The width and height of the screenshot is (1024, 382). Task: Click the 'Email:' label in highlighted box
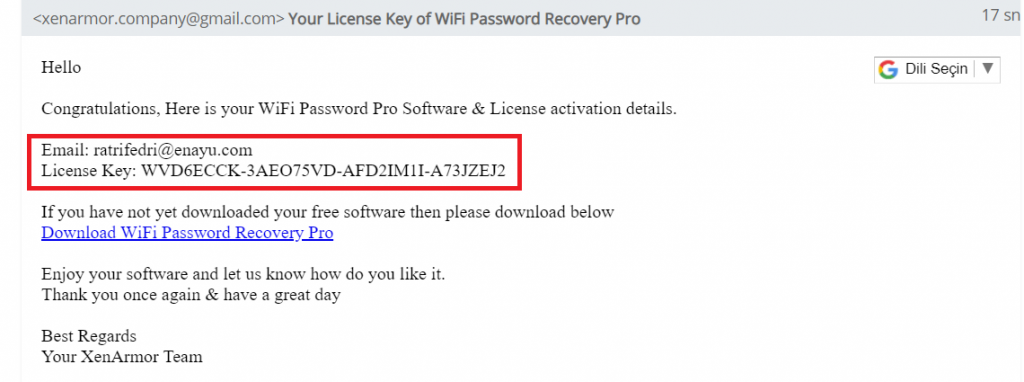point(65,150)
